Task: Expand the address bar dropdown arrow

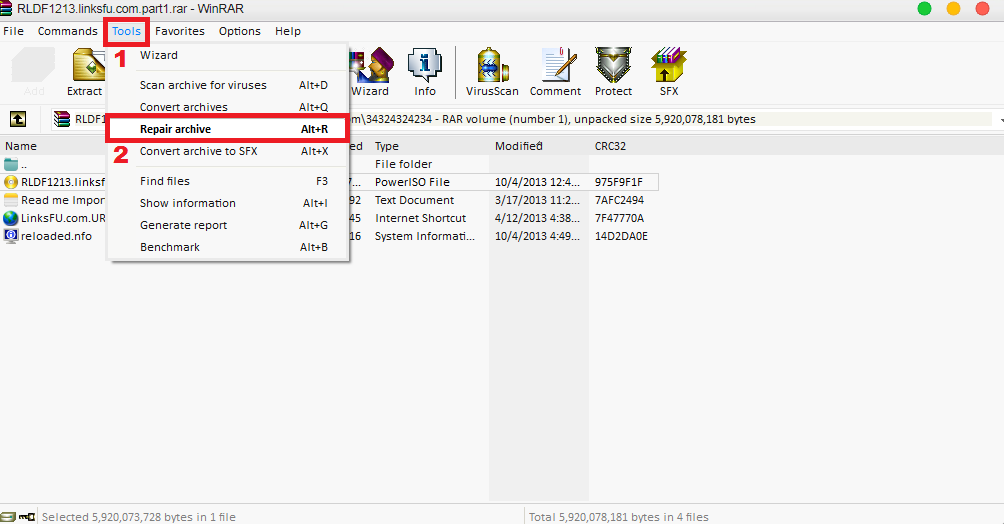Action: (1000, 120)
